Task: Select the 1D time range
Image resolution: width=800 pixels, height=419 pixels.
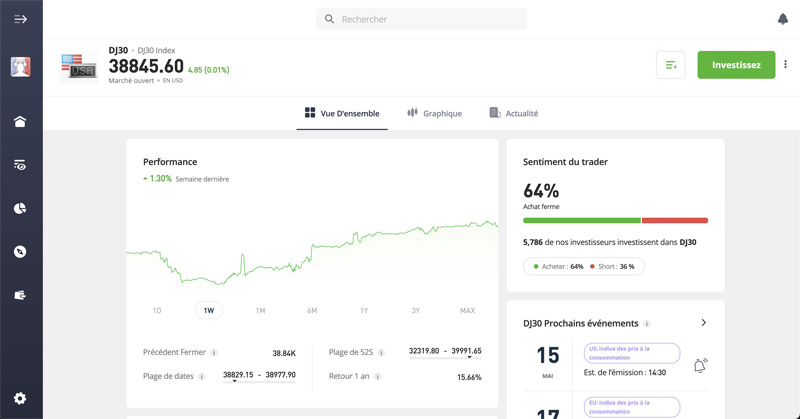Action: pyautogui.click(x=157, y=310)
